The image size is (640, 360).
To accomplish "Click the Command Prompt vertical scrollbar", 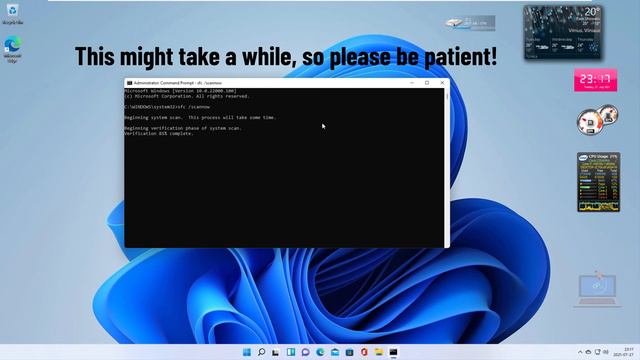I will [447, 167].
